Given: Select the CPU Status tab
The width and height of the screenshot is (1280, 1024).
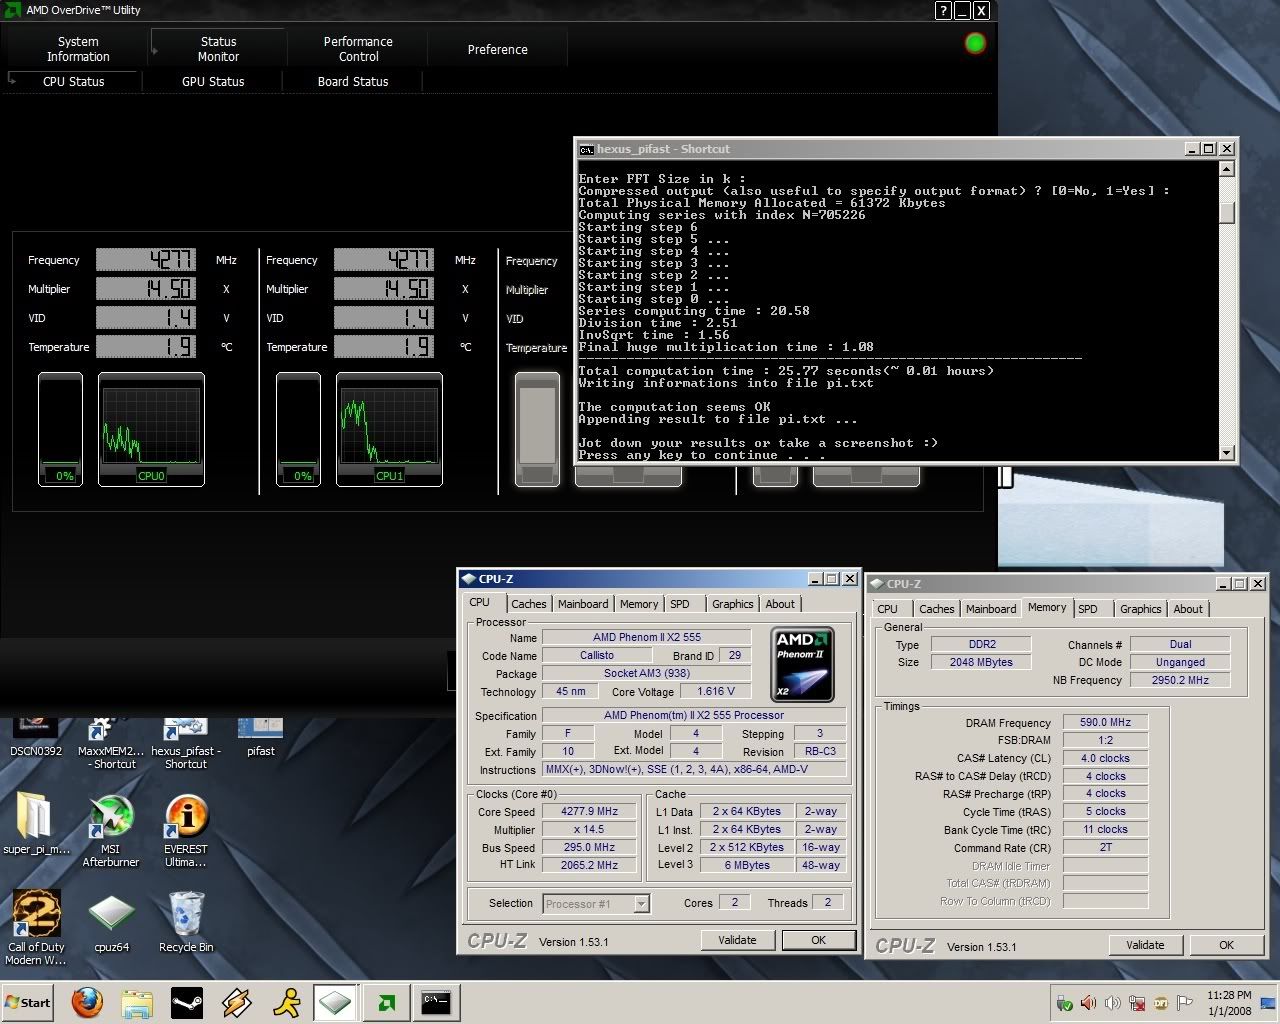Looking at the screenshot, I should [x=73, y=81].
